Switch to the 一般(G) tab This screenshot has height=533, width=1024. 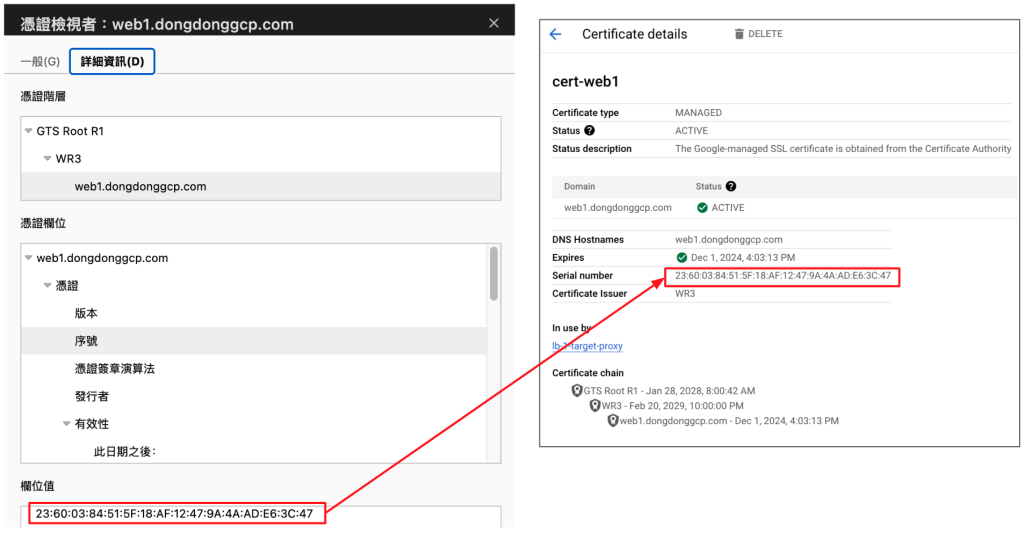point(40,61)
